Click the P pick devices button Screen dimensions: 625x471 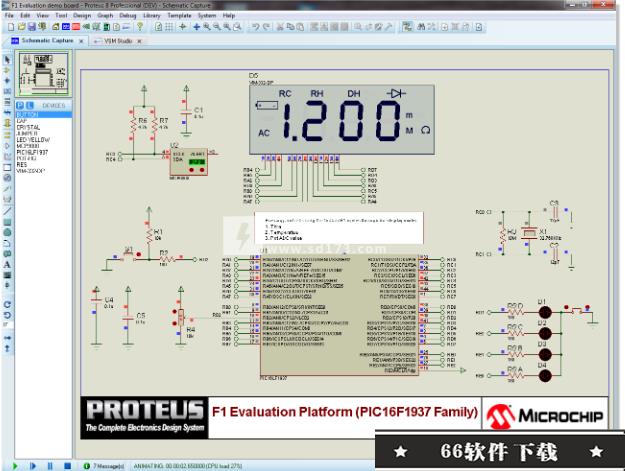[x=20, y=105]
